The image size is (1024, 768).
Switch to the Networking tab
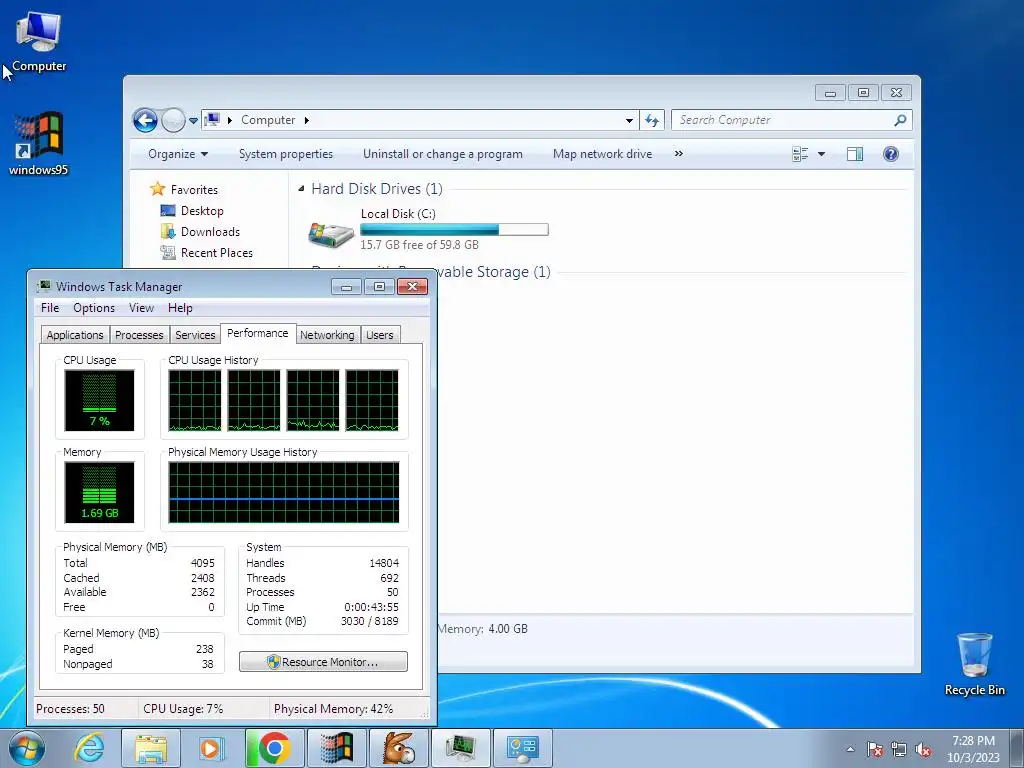click(x=327, y=335)
